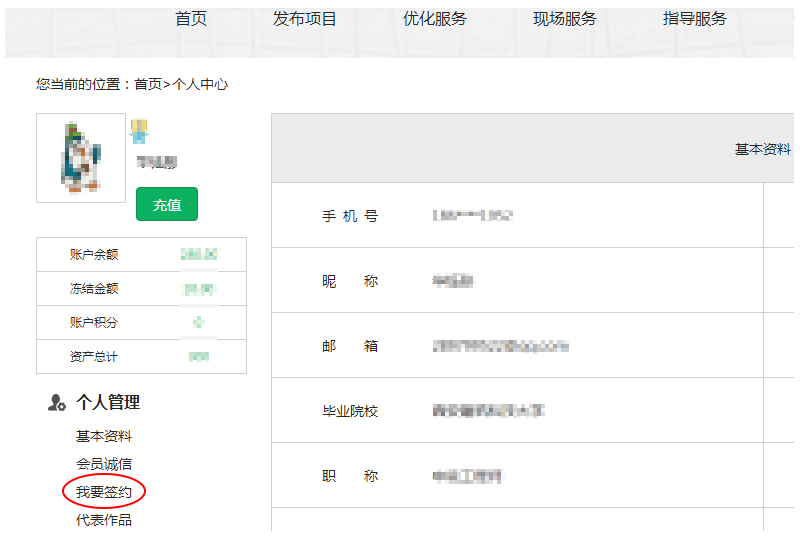Click the member badge icon beside the avatar
800x539 pixels.
tap(139, 131)
